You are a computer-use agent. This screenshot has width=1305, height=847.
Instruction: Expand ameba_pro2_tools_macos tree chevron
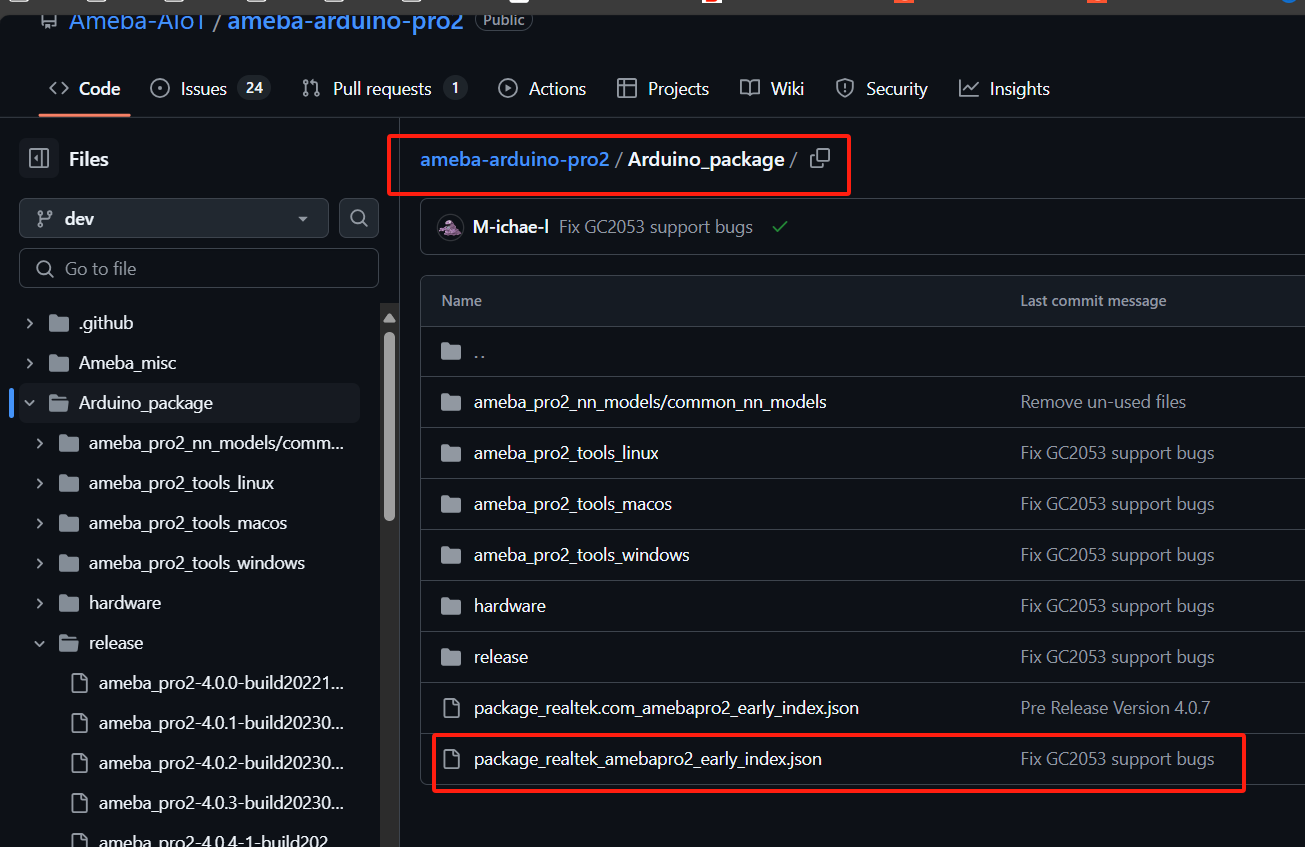pos(40,523)
